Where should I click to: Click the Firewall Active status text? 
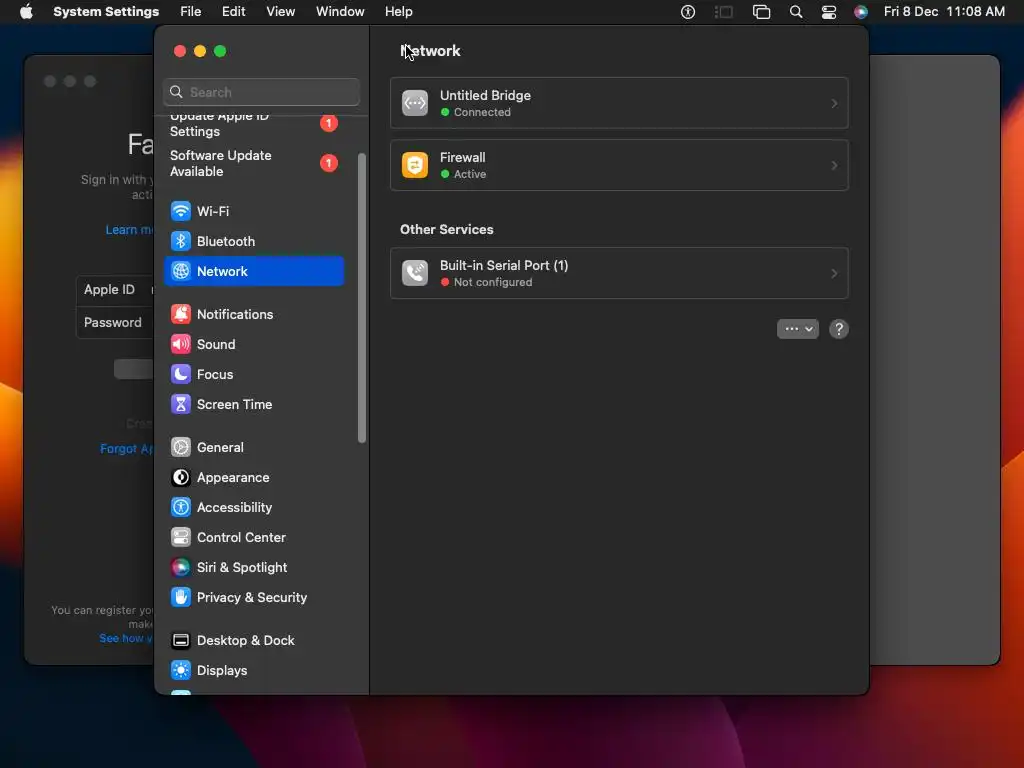point(470,174)
